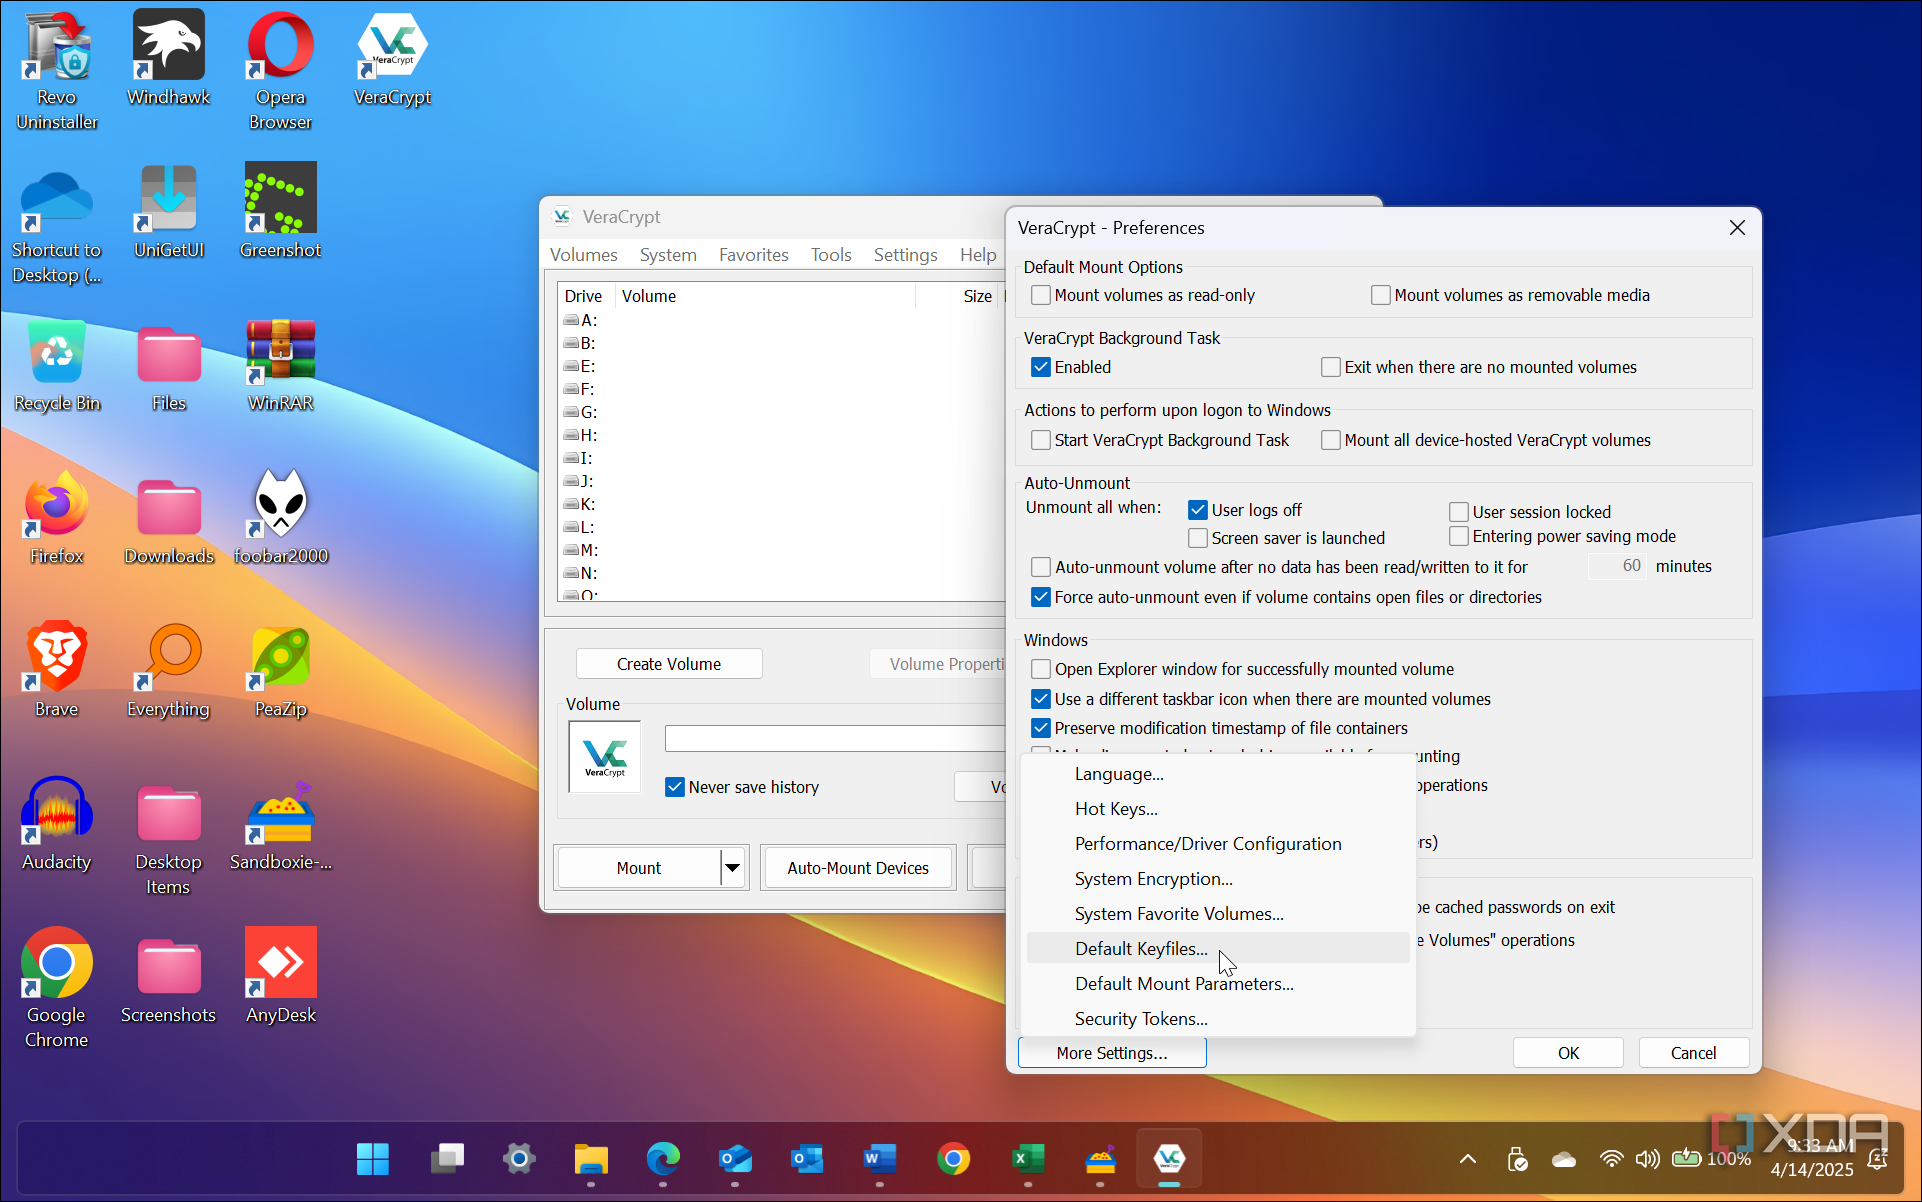Check User session locked option
The width and height of the screenshot is (1922, 1202).
tap(1459, 512)
